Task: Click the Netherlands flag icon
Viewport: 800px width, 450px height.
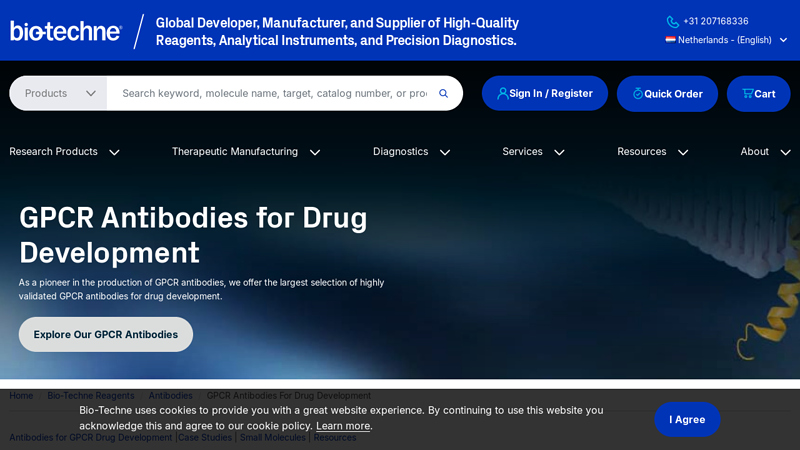Action: point(670,40)
